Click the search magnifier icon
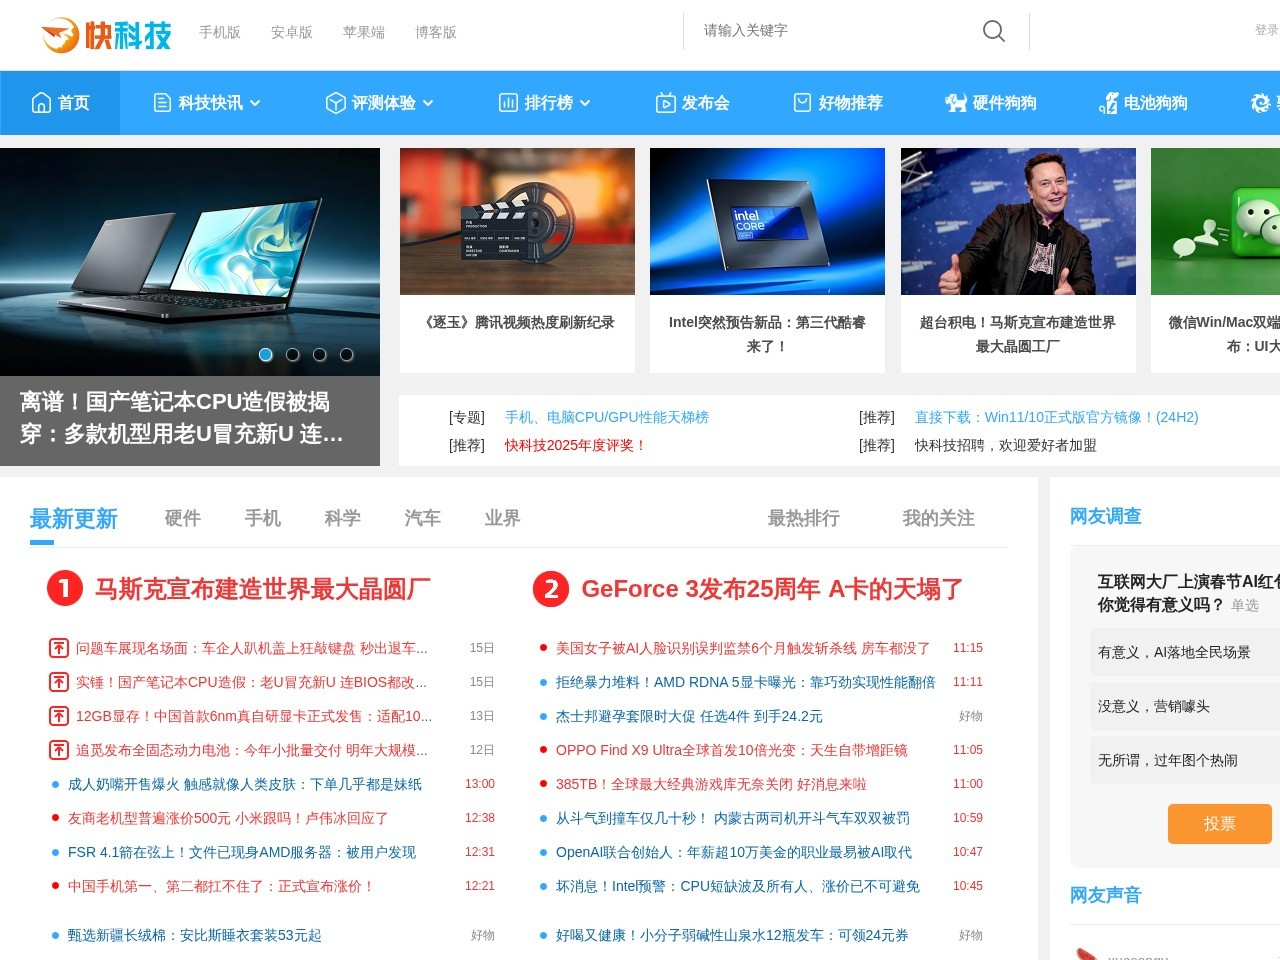This screenshot has width=1280, height=960. (993, 31)
